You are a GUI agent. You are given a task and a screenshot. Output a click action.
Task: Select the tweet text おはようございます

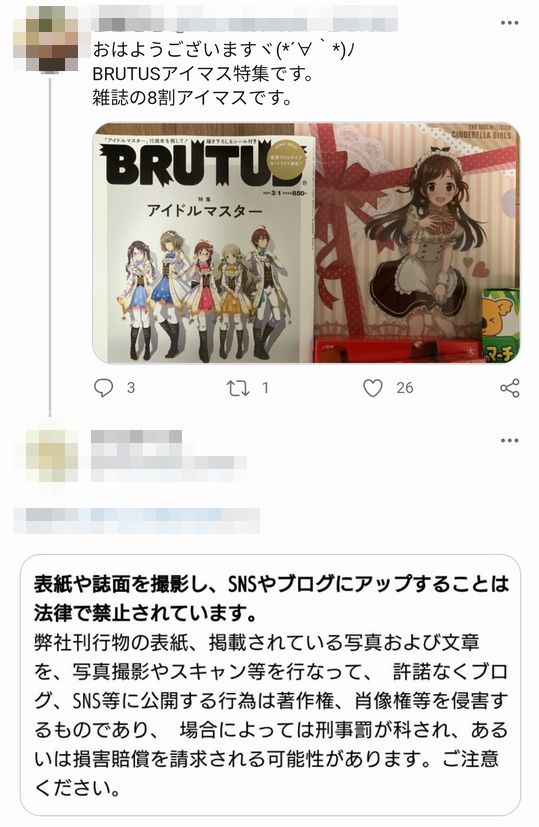181,50
